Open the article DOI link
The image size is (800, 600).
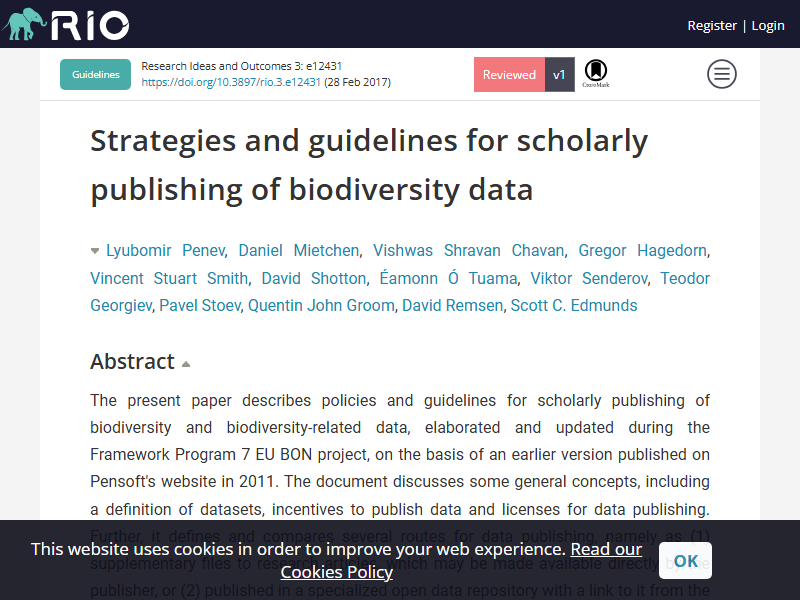[x=231, y=82]
